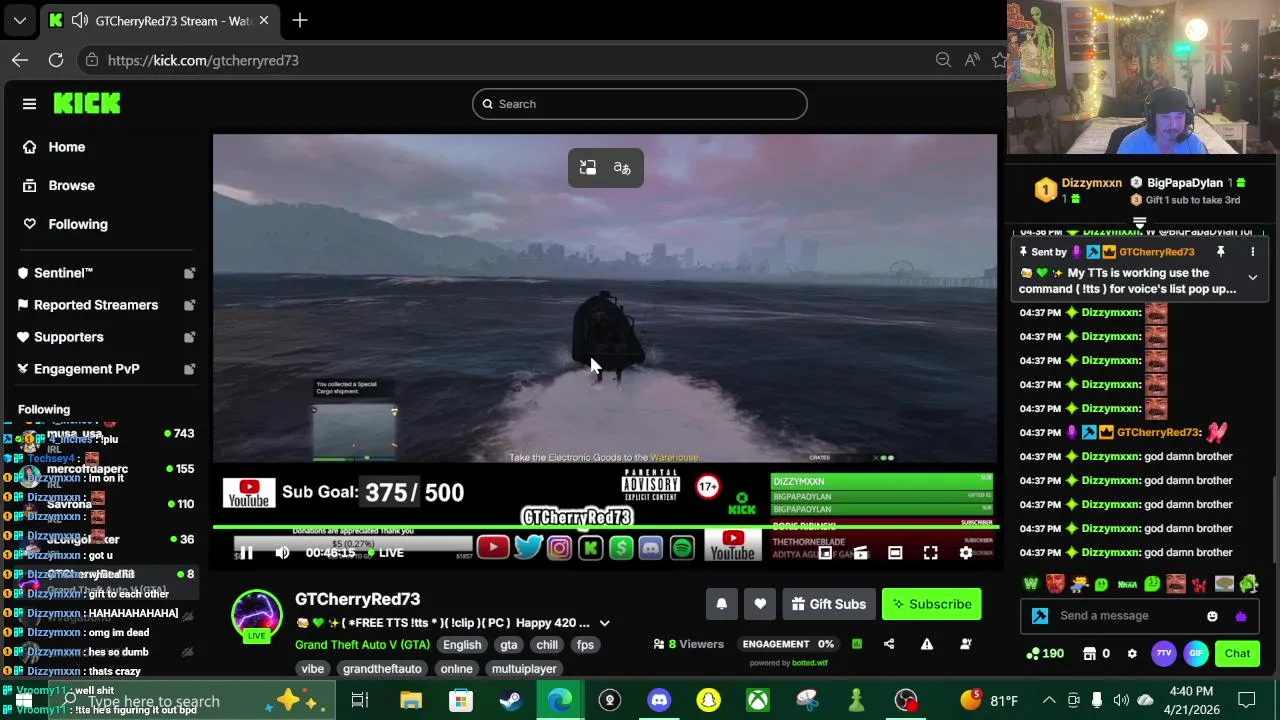Open moderator hammer icon in chat input
The image size is (1280, 720).
click(1040, 616)
